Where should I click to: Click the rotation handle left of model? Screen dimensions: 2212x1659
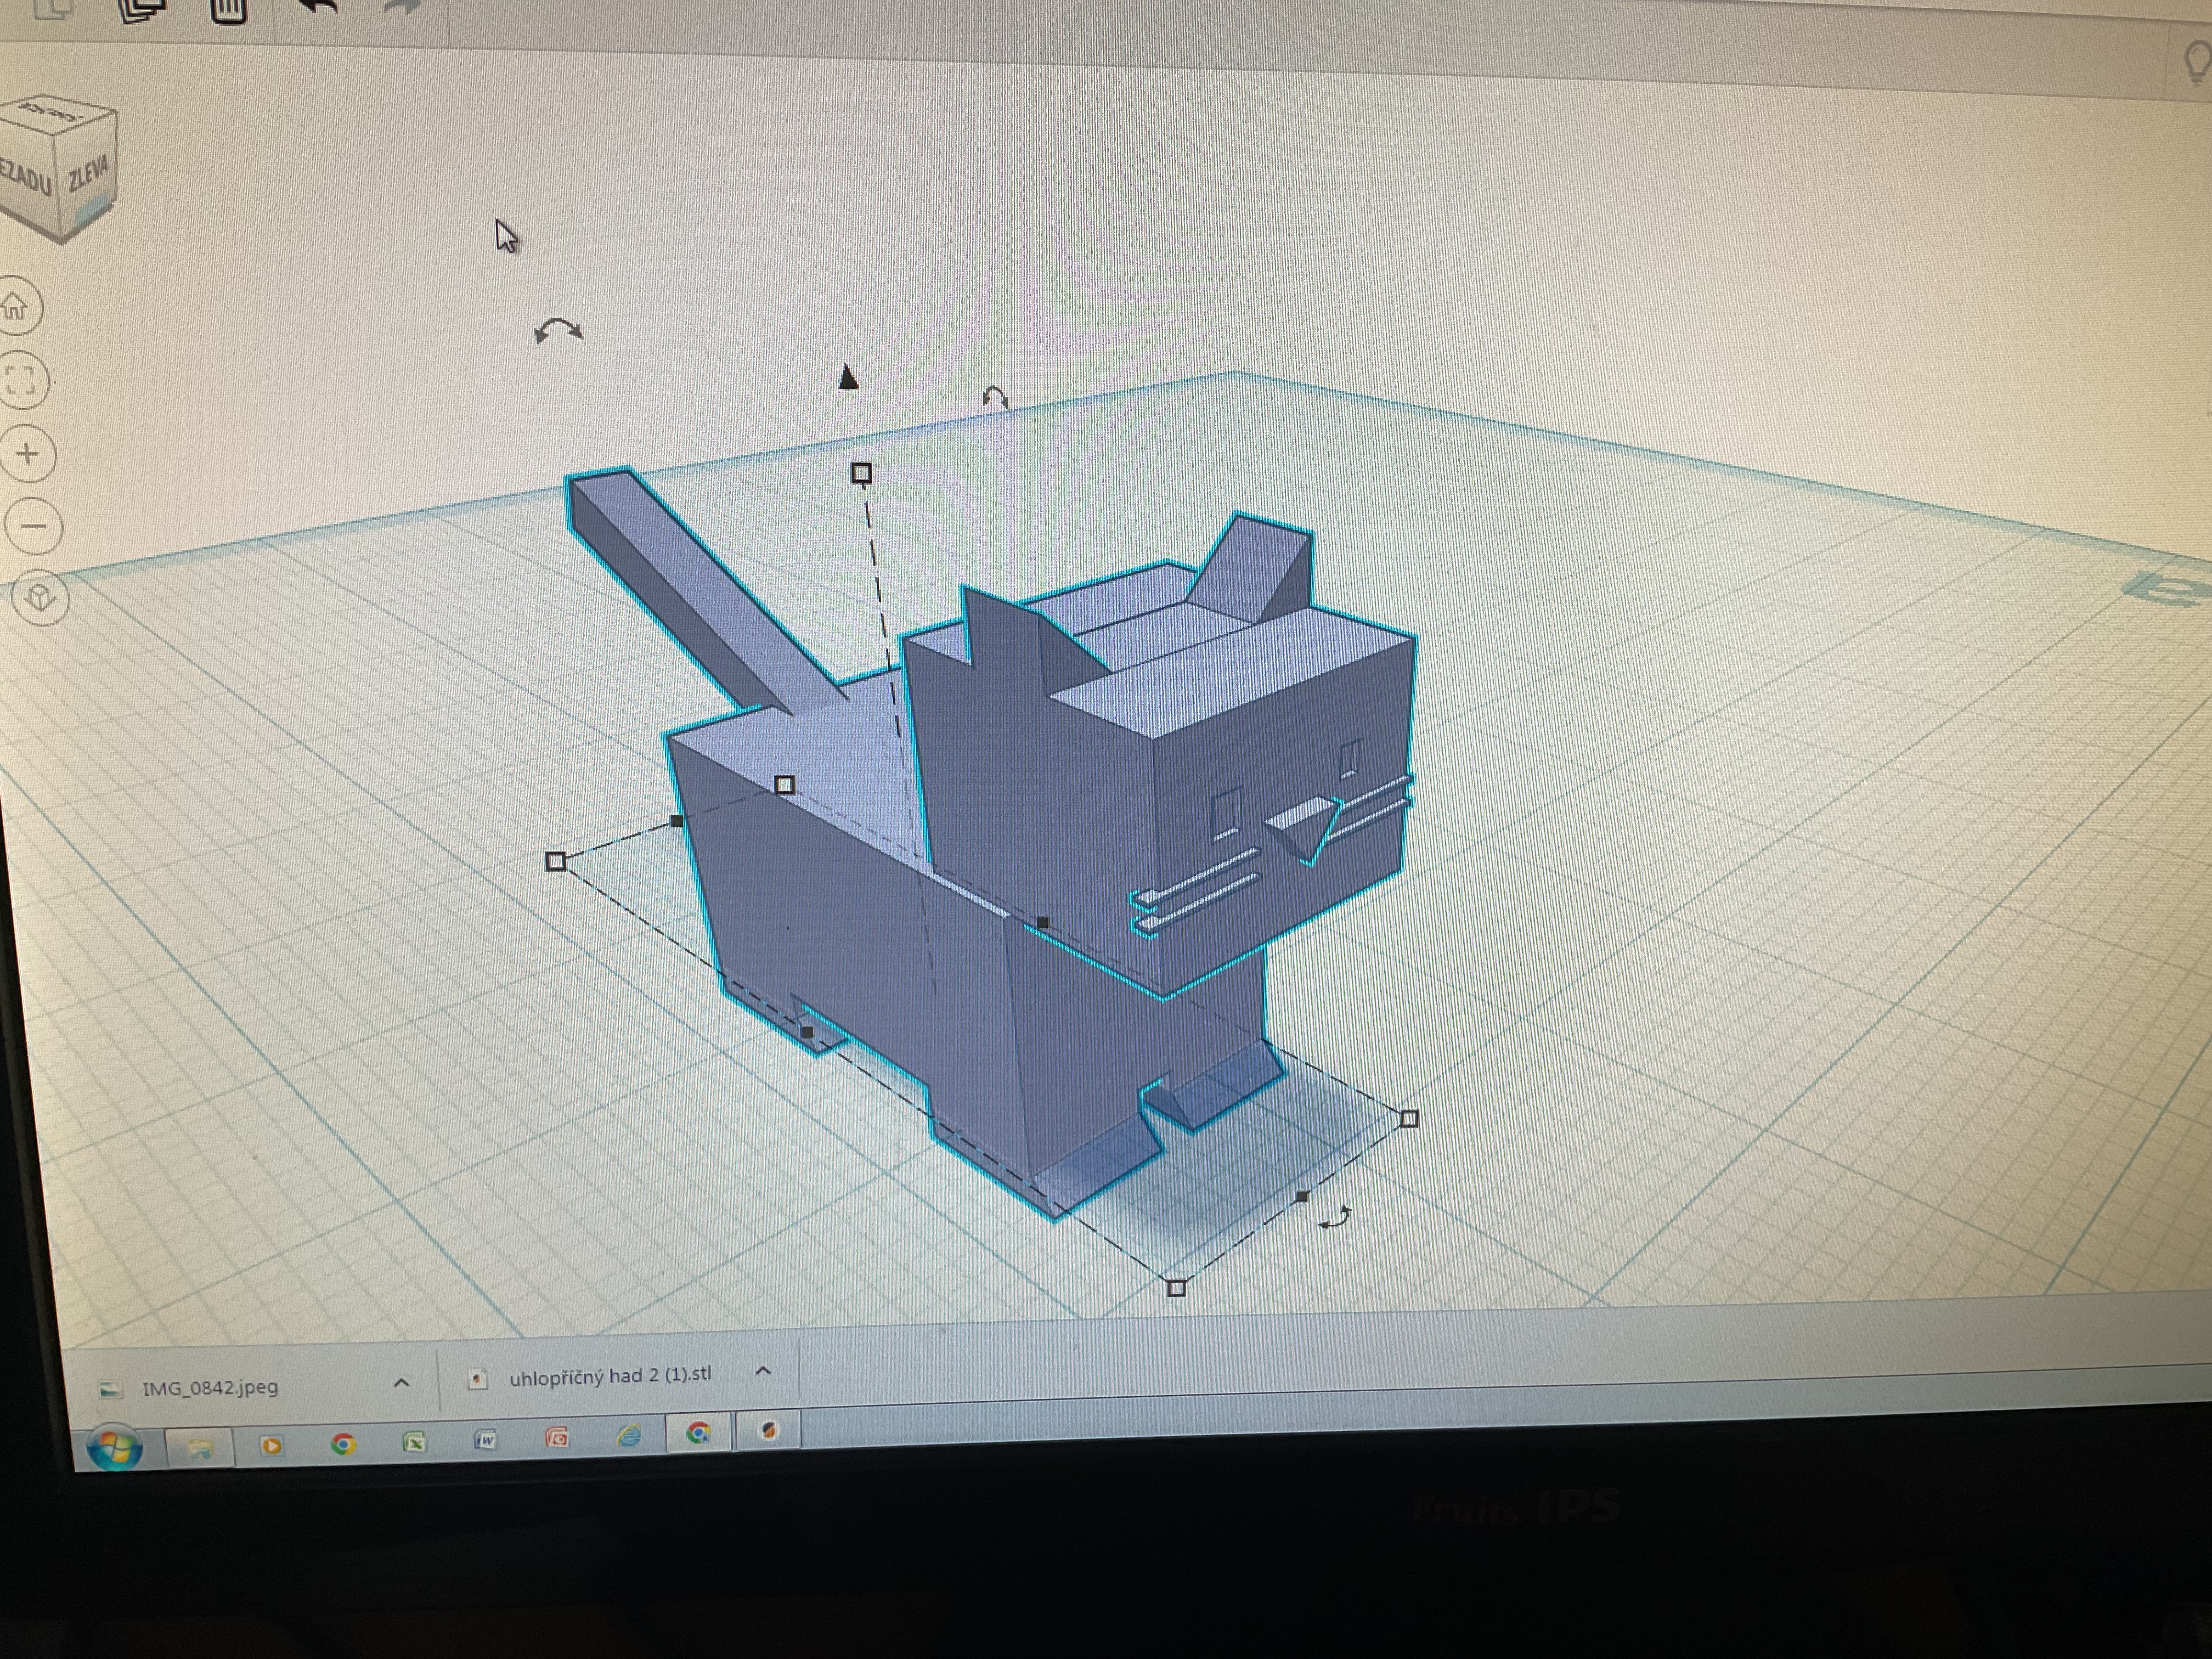[557, 330]
